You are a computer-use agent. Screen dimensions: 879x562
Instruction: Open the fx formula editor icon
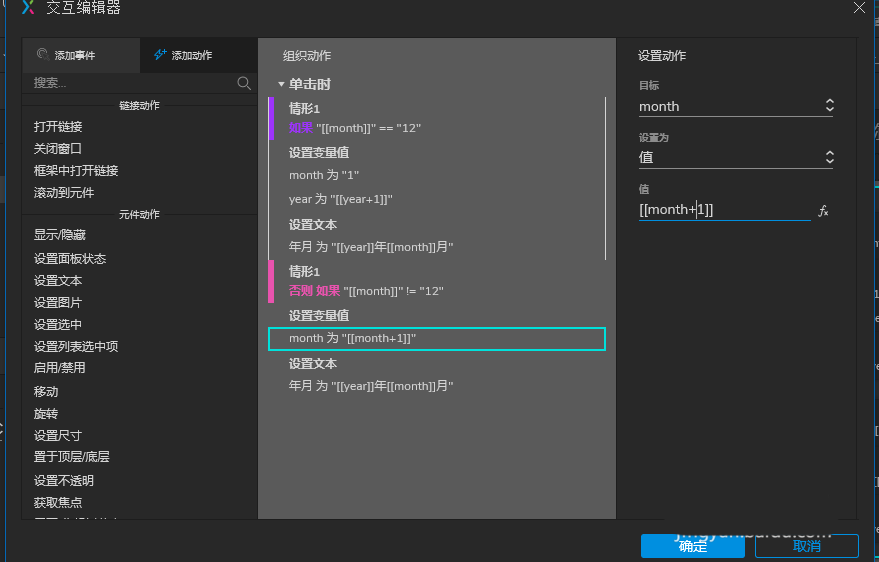pos(824,211)
